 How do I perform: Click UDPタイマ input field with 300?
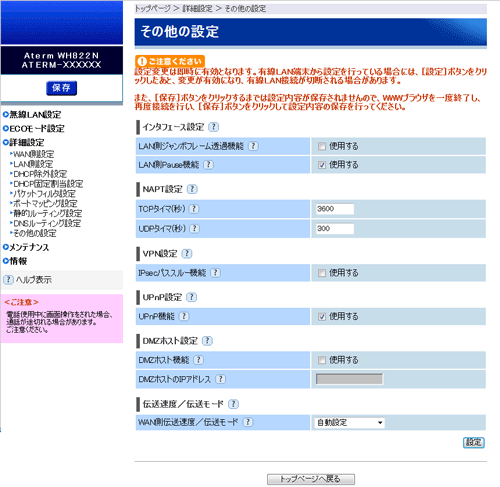pos(335,229)
